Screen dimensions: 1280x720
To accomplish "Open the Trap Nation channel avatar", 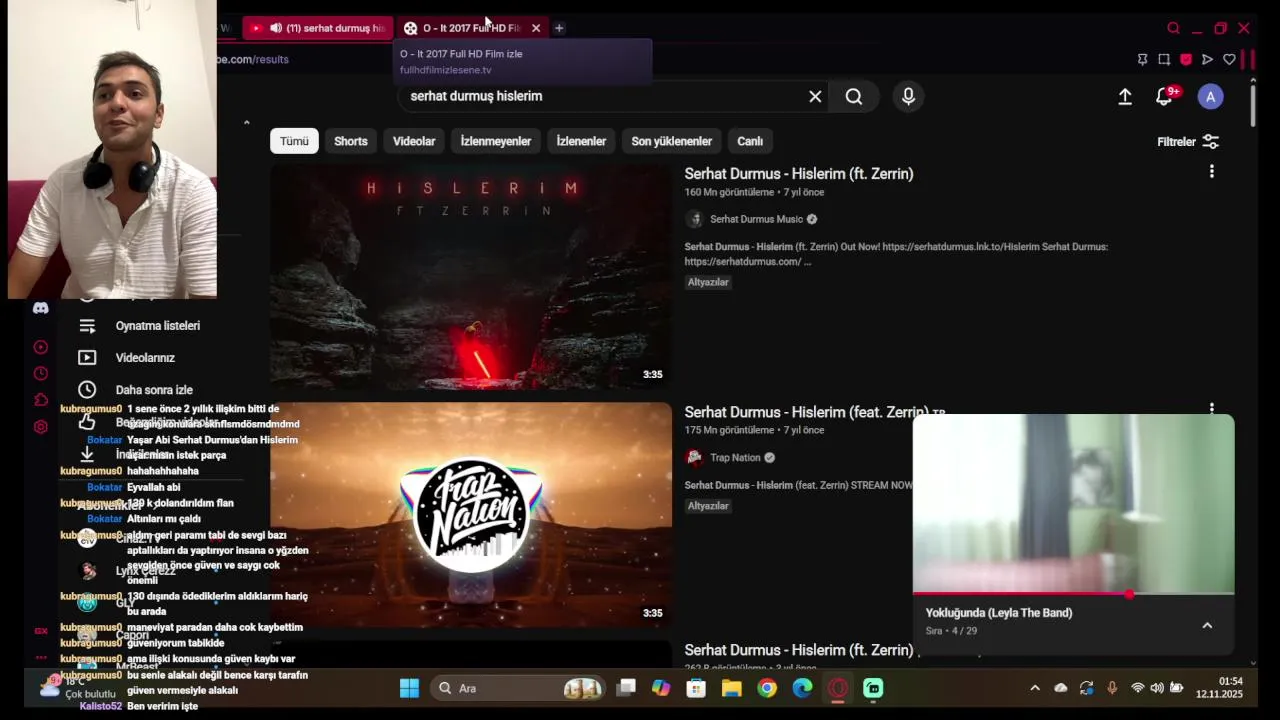I will point(694,457).
